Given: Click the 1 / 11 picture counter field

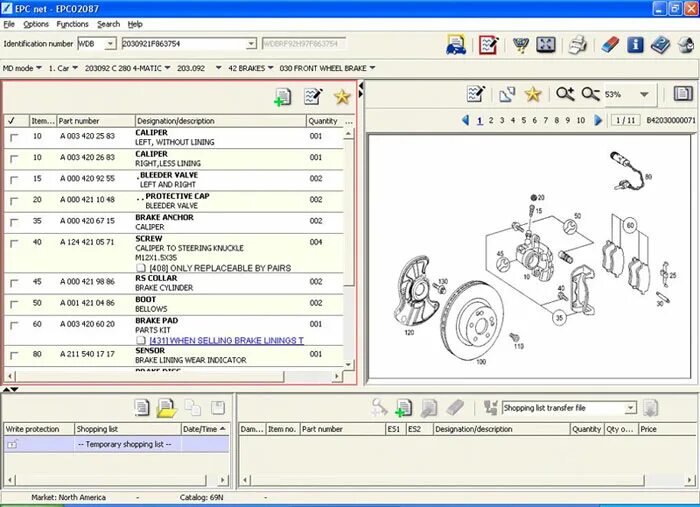Looking at the screenshot, I should (x=625, y=121).
